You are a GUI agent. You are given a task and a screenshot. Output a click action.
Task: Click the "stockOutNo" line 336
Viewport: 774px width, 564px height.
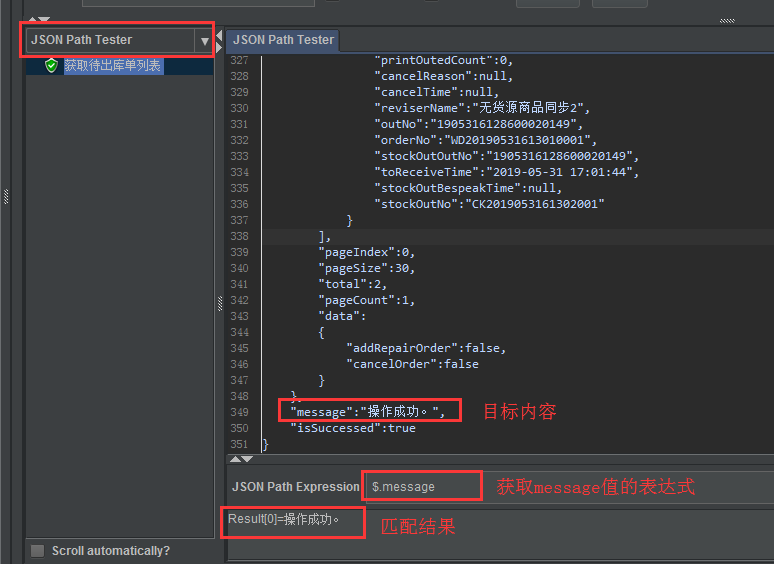click(489, 204)
